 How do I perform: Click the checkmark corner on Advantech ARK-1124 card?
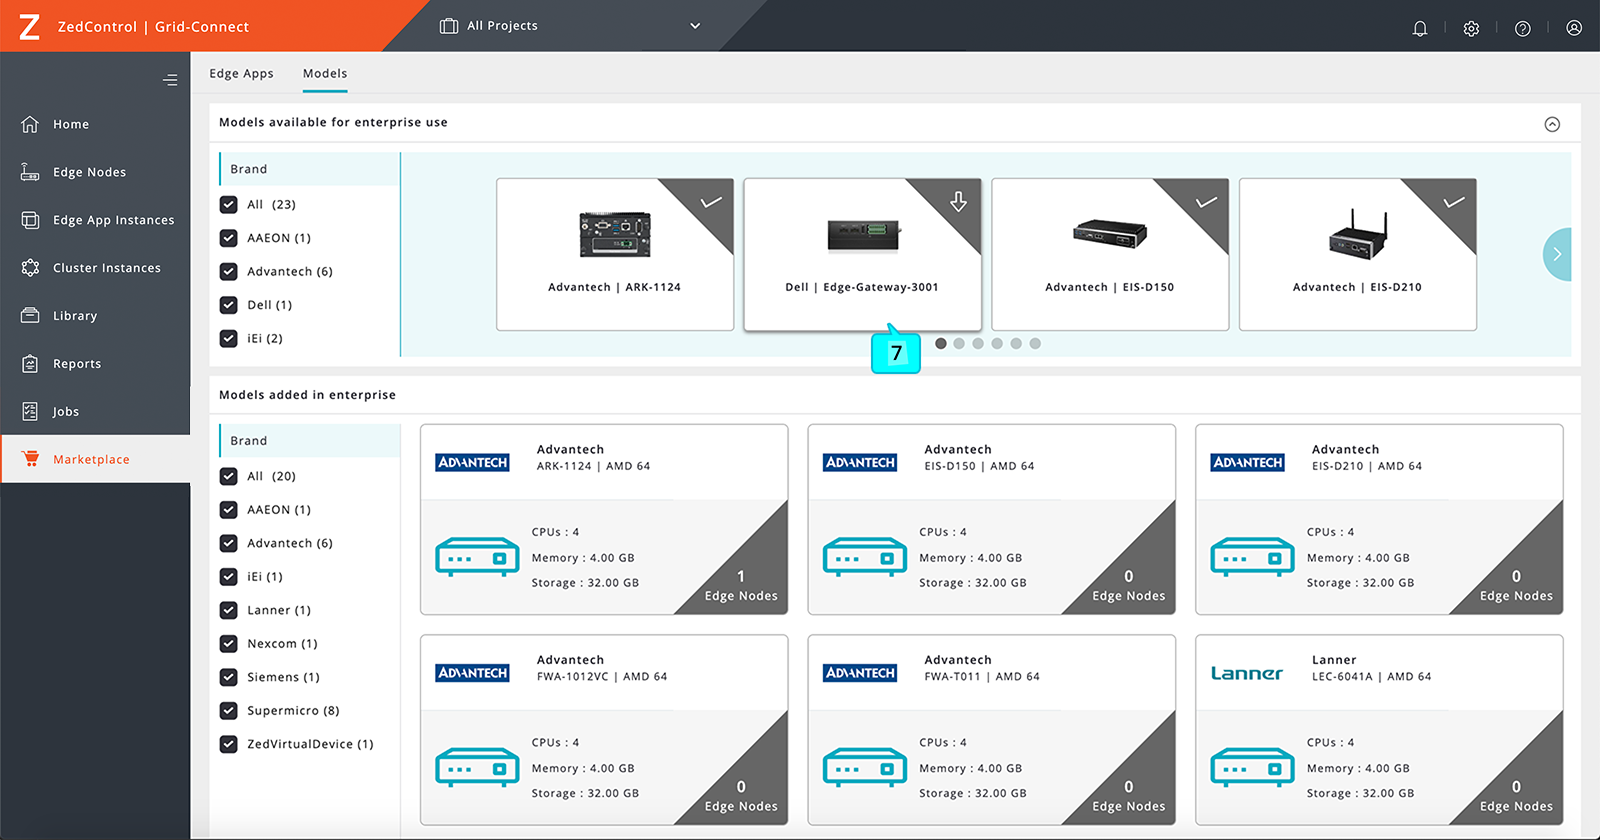(711, 202)
